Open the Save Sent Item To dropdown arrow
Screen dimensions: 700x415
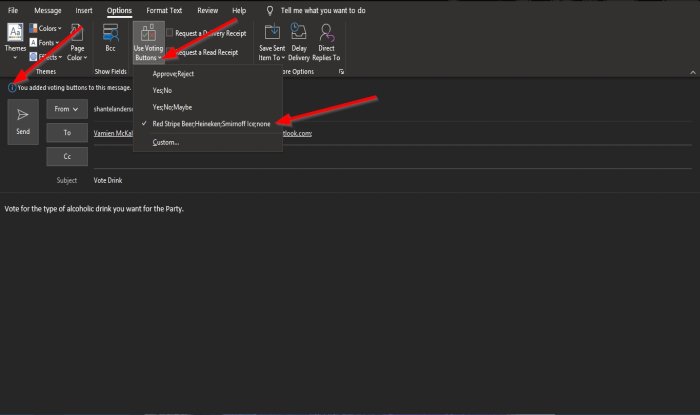pos(283,58)
